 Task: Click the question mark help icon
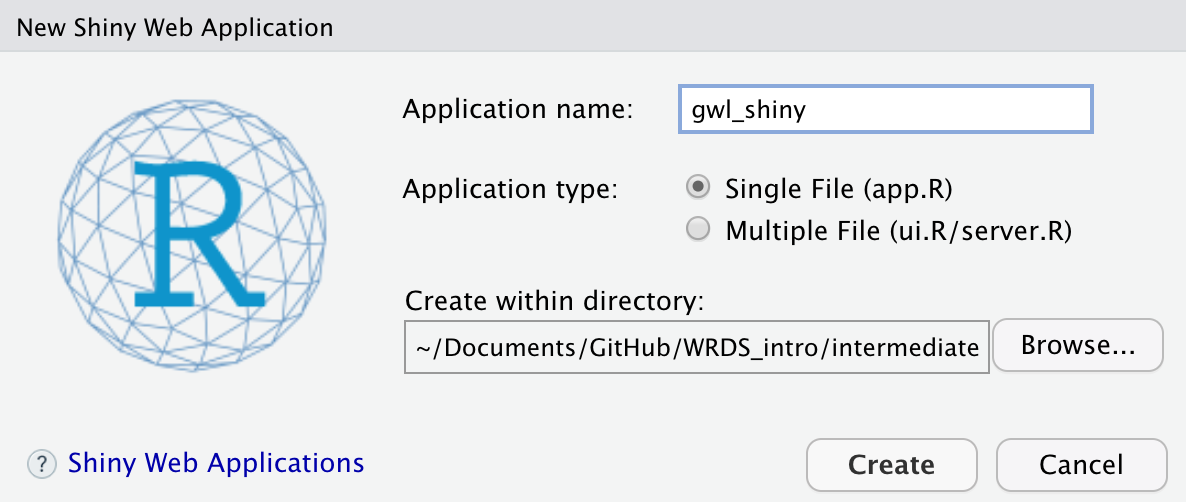41,464
